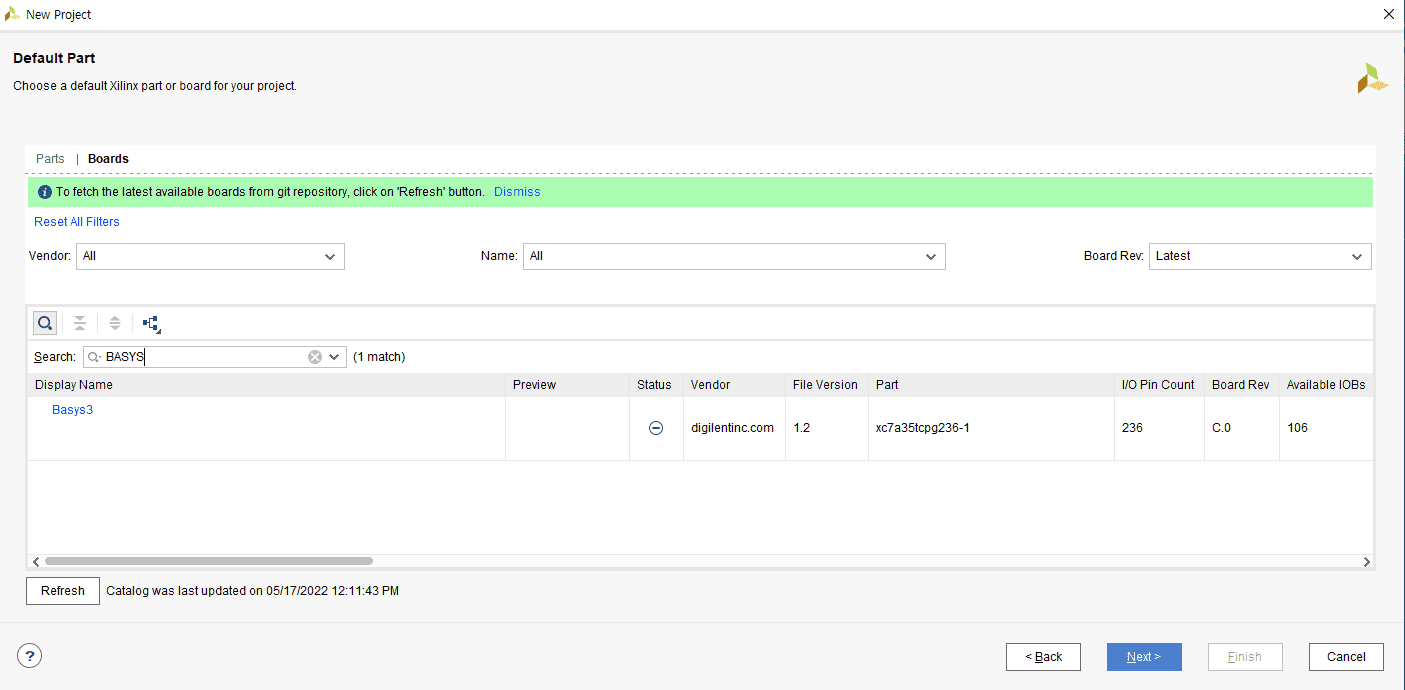The width and height of the screenshot is (1405, 690).
Task: Click the catalog last updated timestamp text
Action: tap(252, 591)
